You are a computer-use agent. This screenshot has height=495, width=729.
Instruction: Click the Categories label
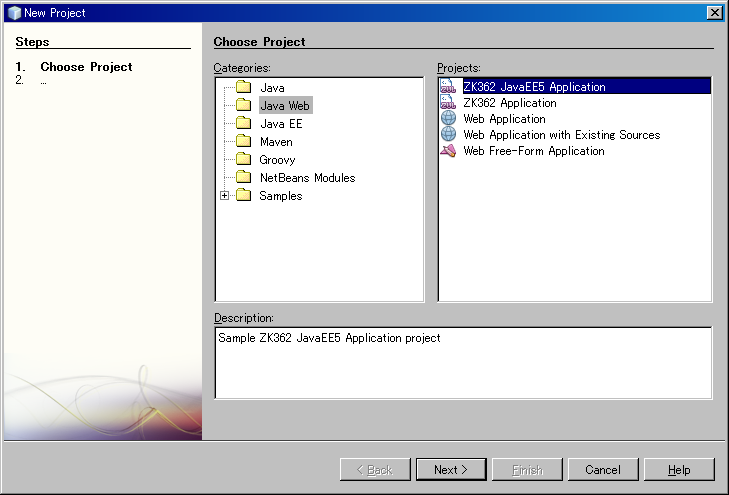tap(242, 68)
